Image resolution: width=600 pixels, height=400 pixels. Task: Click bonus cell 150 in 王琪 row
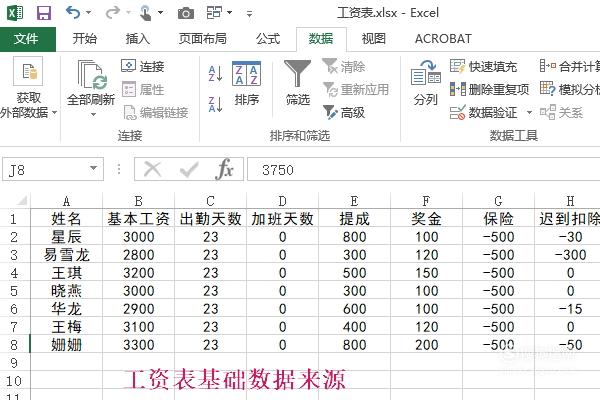426,273
